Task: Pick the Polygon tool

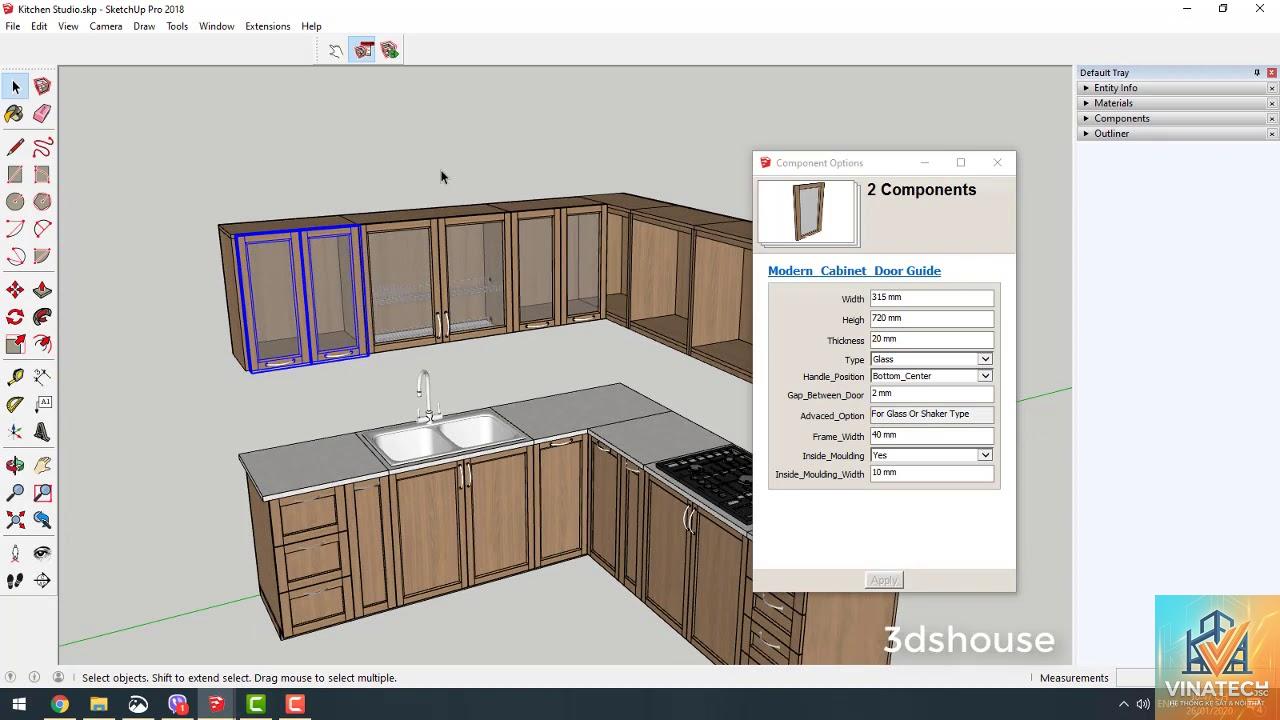Action: (x=42, y=202)
